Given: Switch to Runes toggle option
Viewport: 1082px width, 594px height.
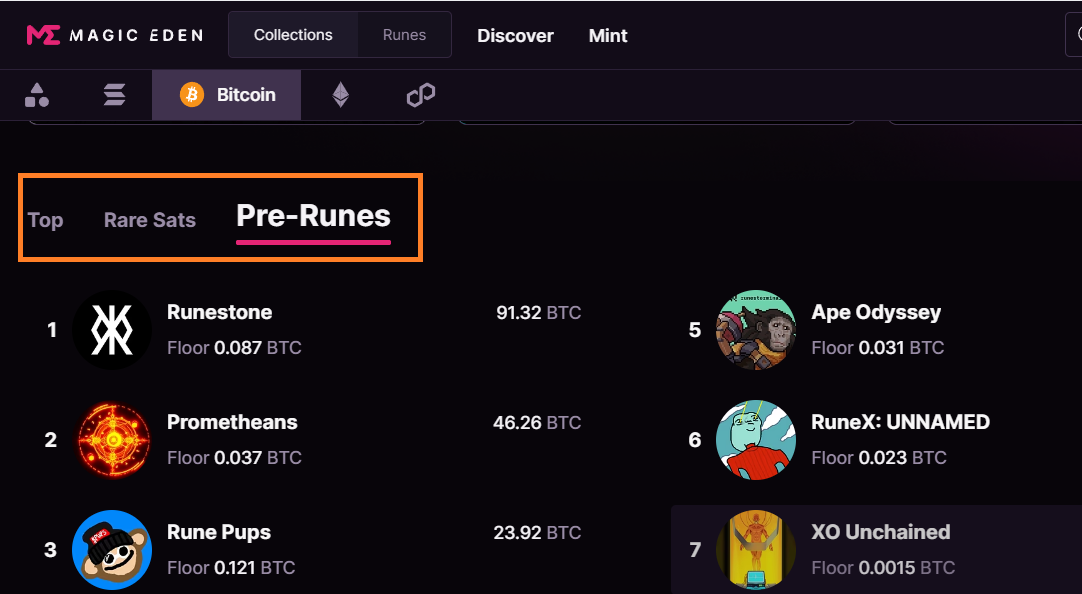Looking at the screenshot, I should point(404,35).
